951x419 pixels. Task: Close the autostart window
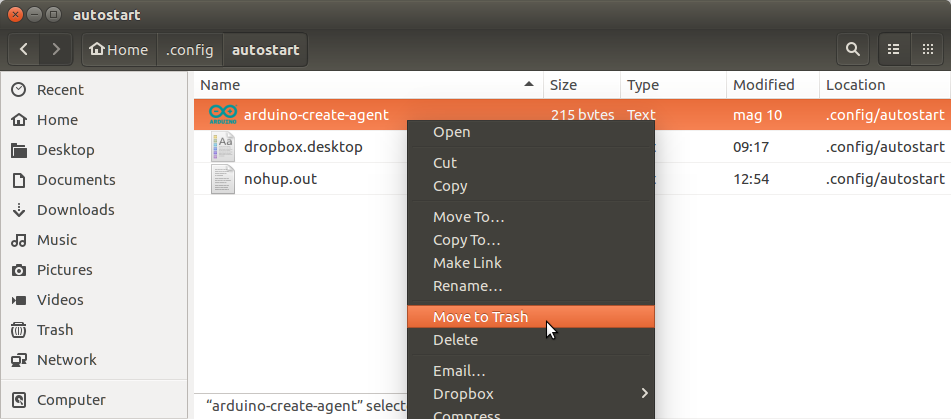click(15, 14)
